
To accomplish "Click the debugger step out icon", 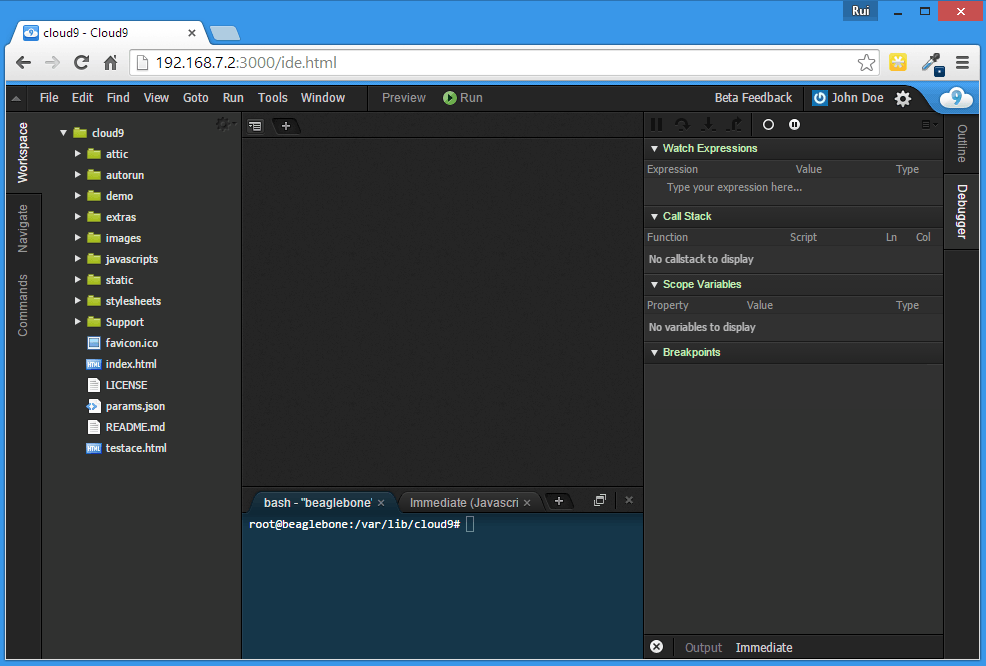I will coord(734,125).
